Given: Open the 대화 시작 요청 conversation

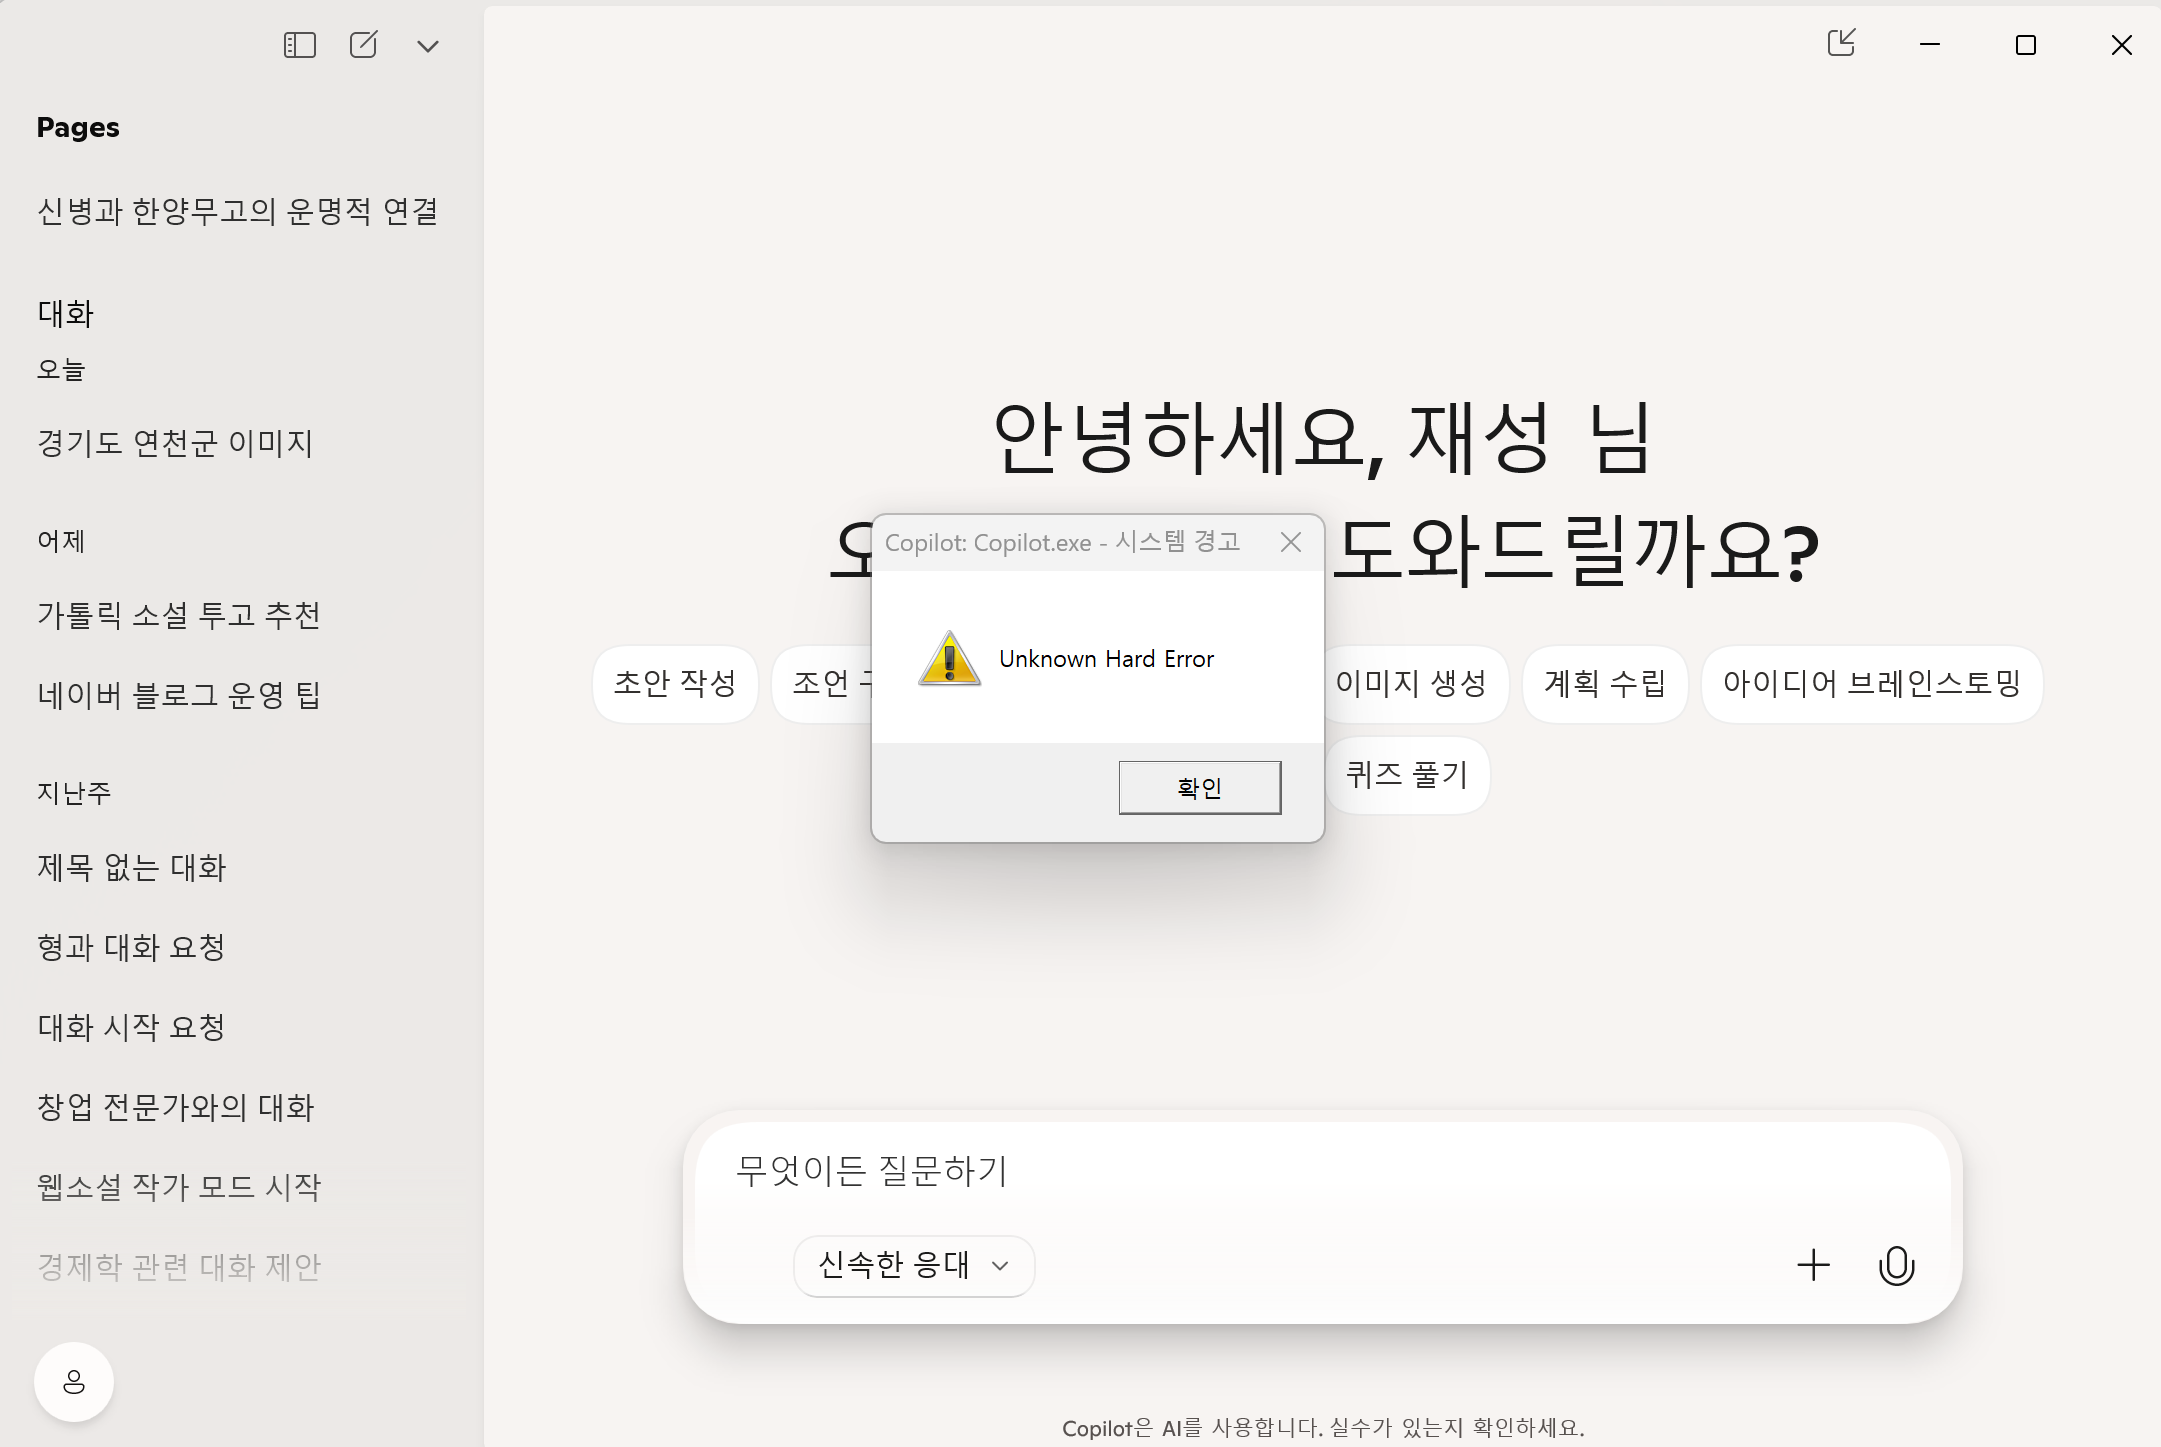Looking at the screenshot, I should (x=131, y=1027).
